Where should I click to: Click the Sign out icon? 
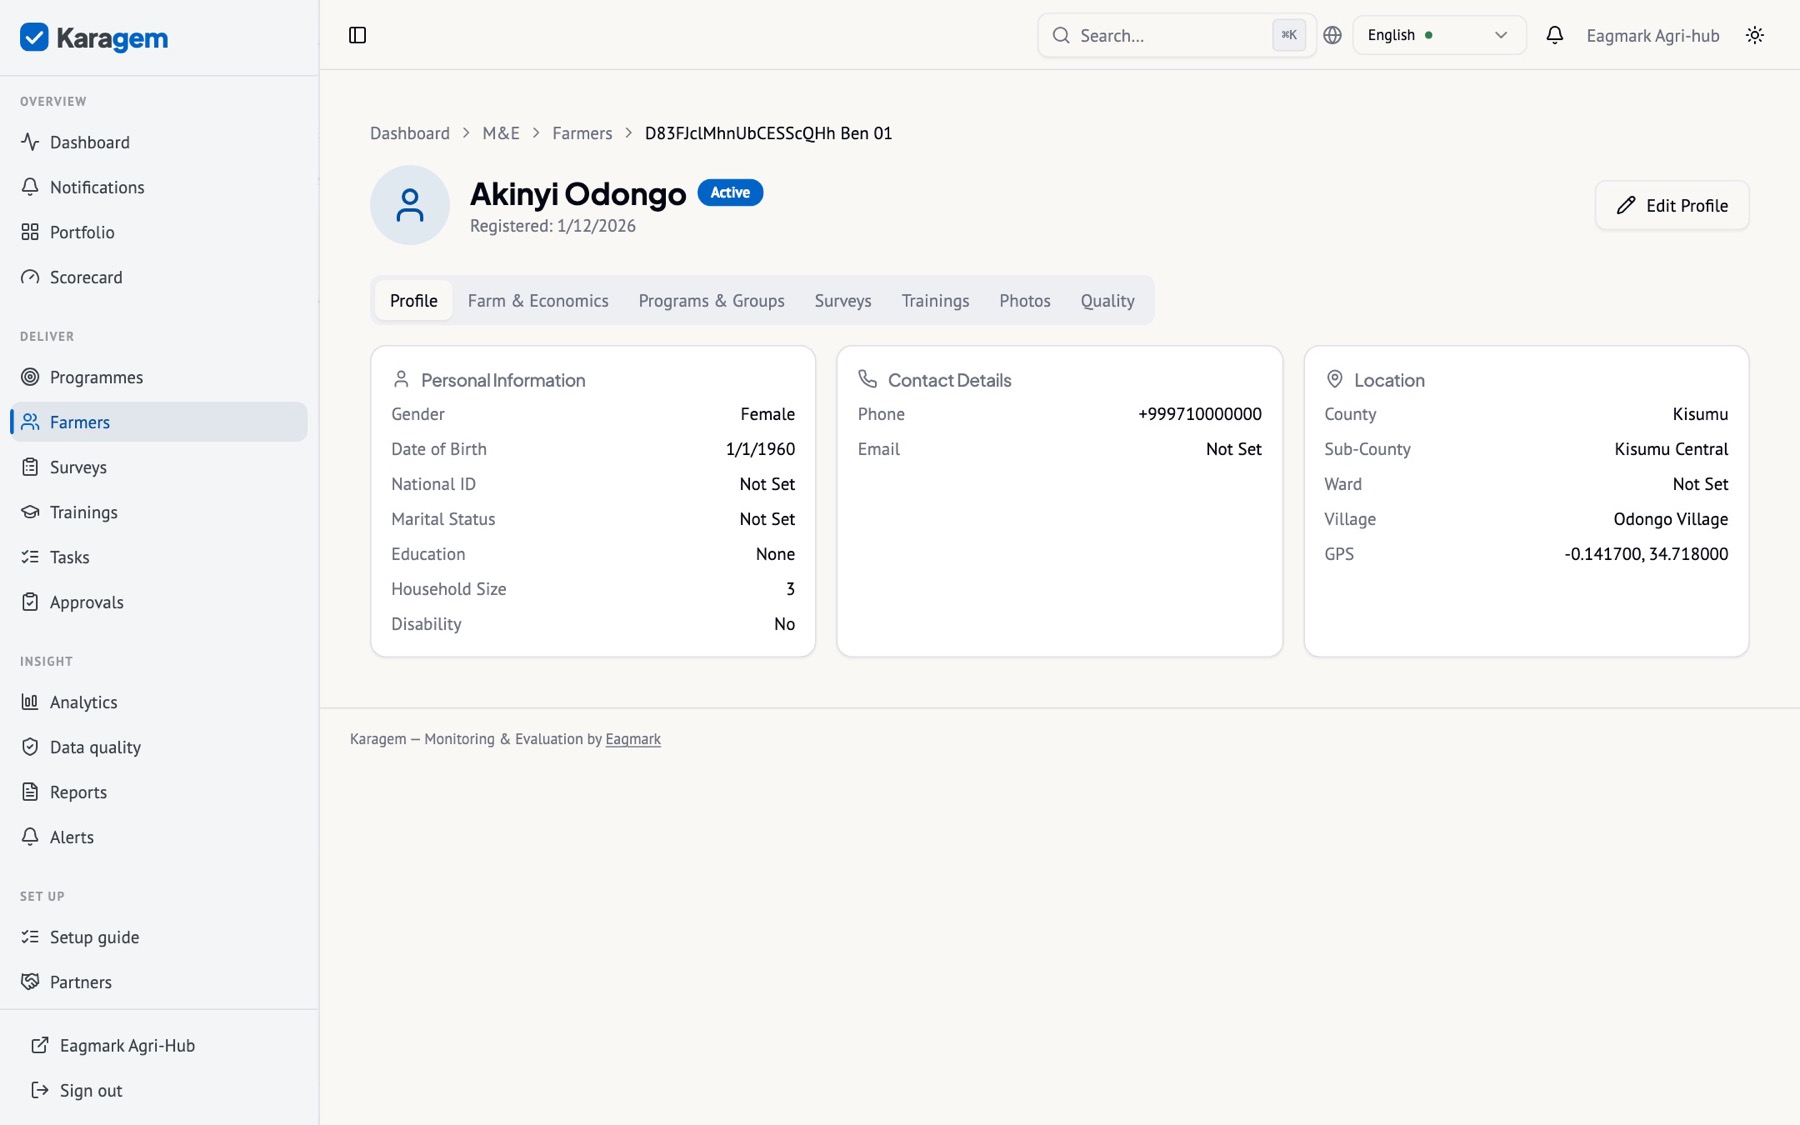(40, 1090)
